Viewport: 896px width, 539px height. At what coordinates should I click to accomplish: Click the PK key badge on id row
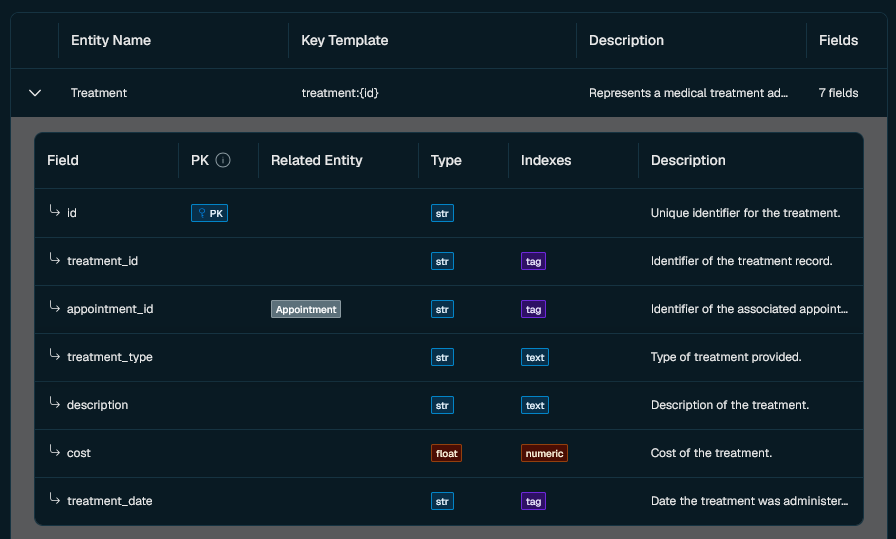(x=209, y=213)
